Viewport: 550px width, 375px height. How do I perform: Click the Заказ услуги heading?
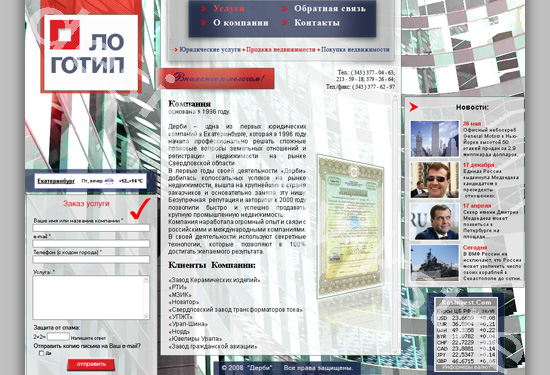click(x=86, y=203)
